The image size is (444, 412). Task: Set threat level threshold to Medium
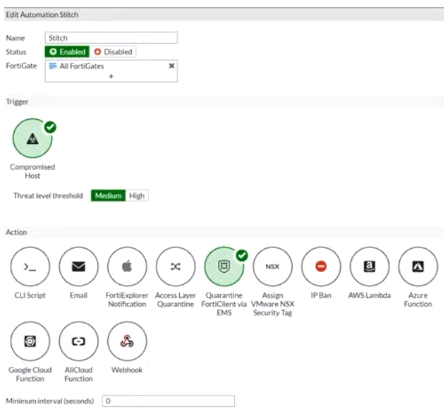click(x=108, y=196)
